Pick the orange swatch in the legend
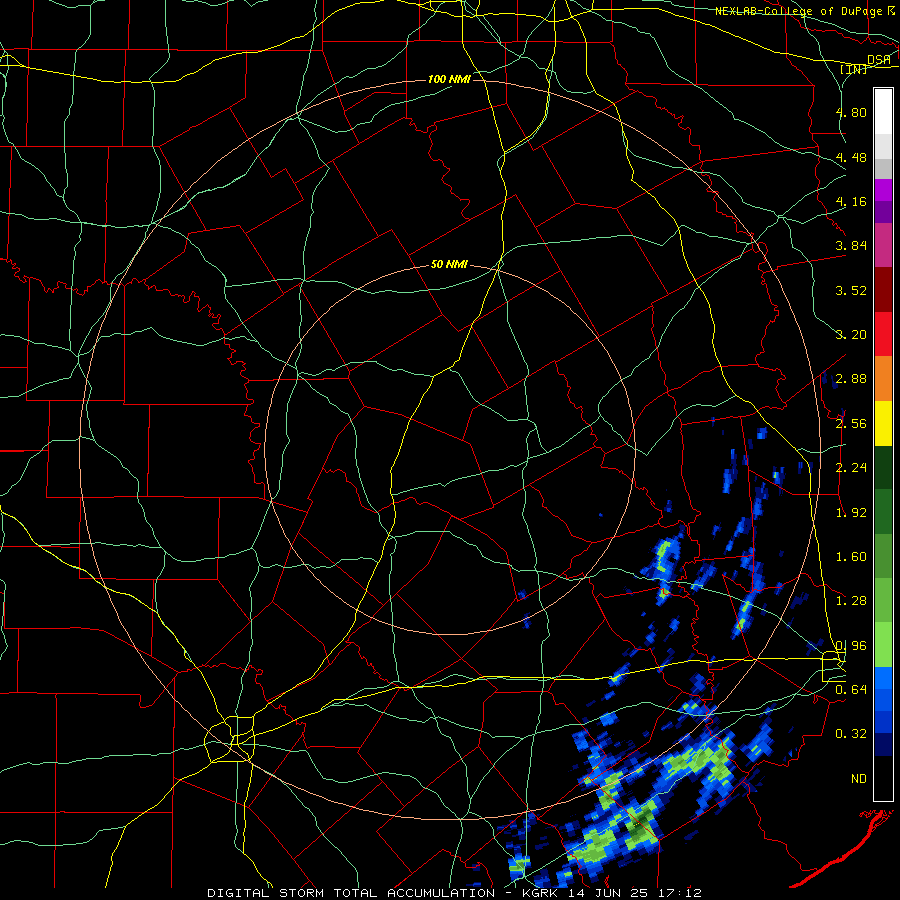Screen dimensions: 900x900 pos(883,379)
